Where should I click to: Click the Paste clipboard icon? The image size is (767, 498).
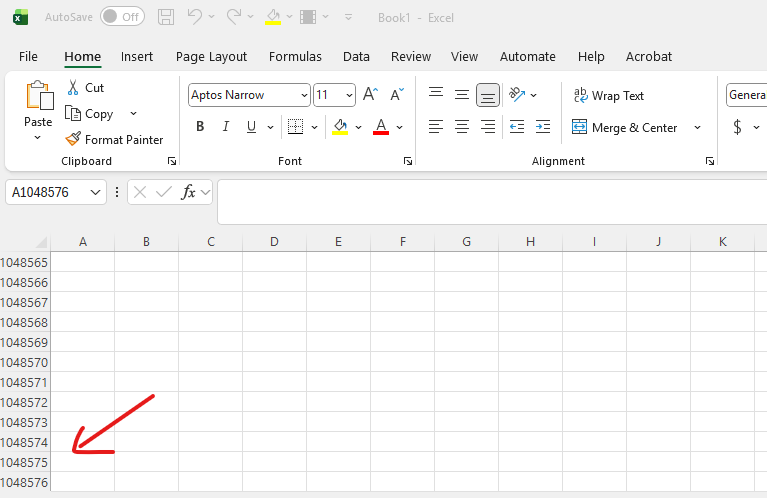click(39, 95)
